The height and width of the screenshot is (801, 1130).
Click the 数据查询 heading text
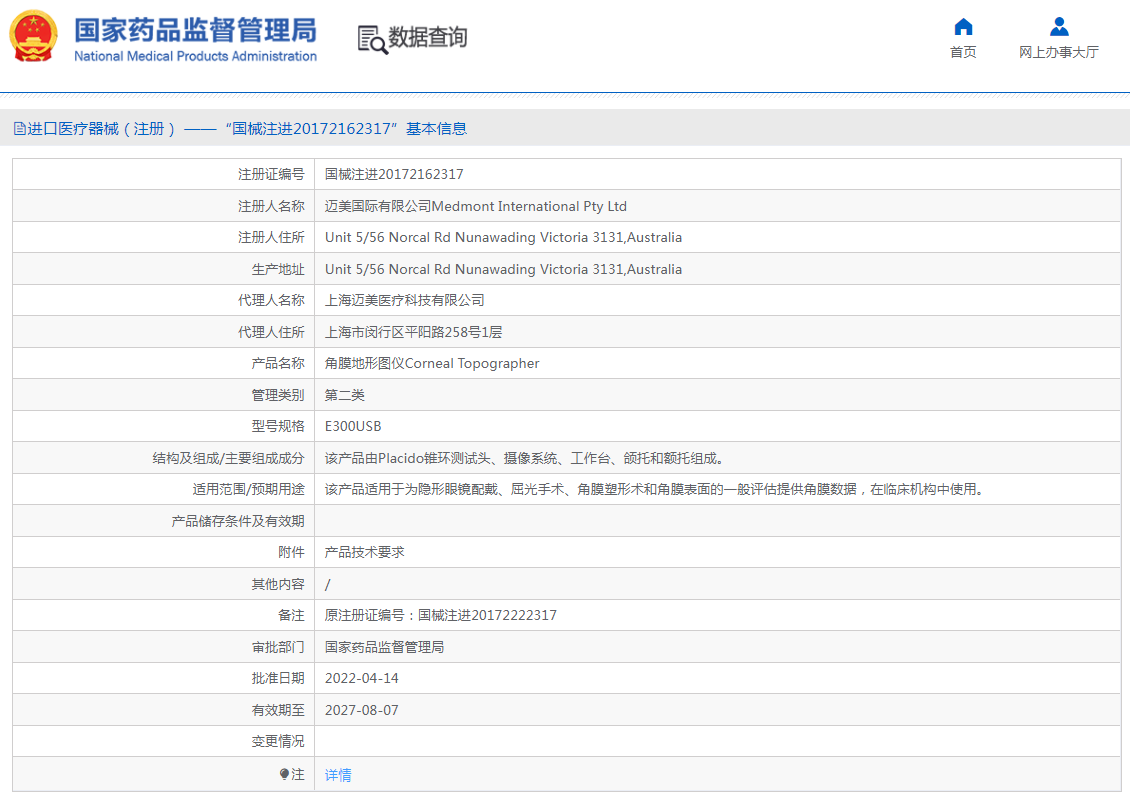[428, 37]
